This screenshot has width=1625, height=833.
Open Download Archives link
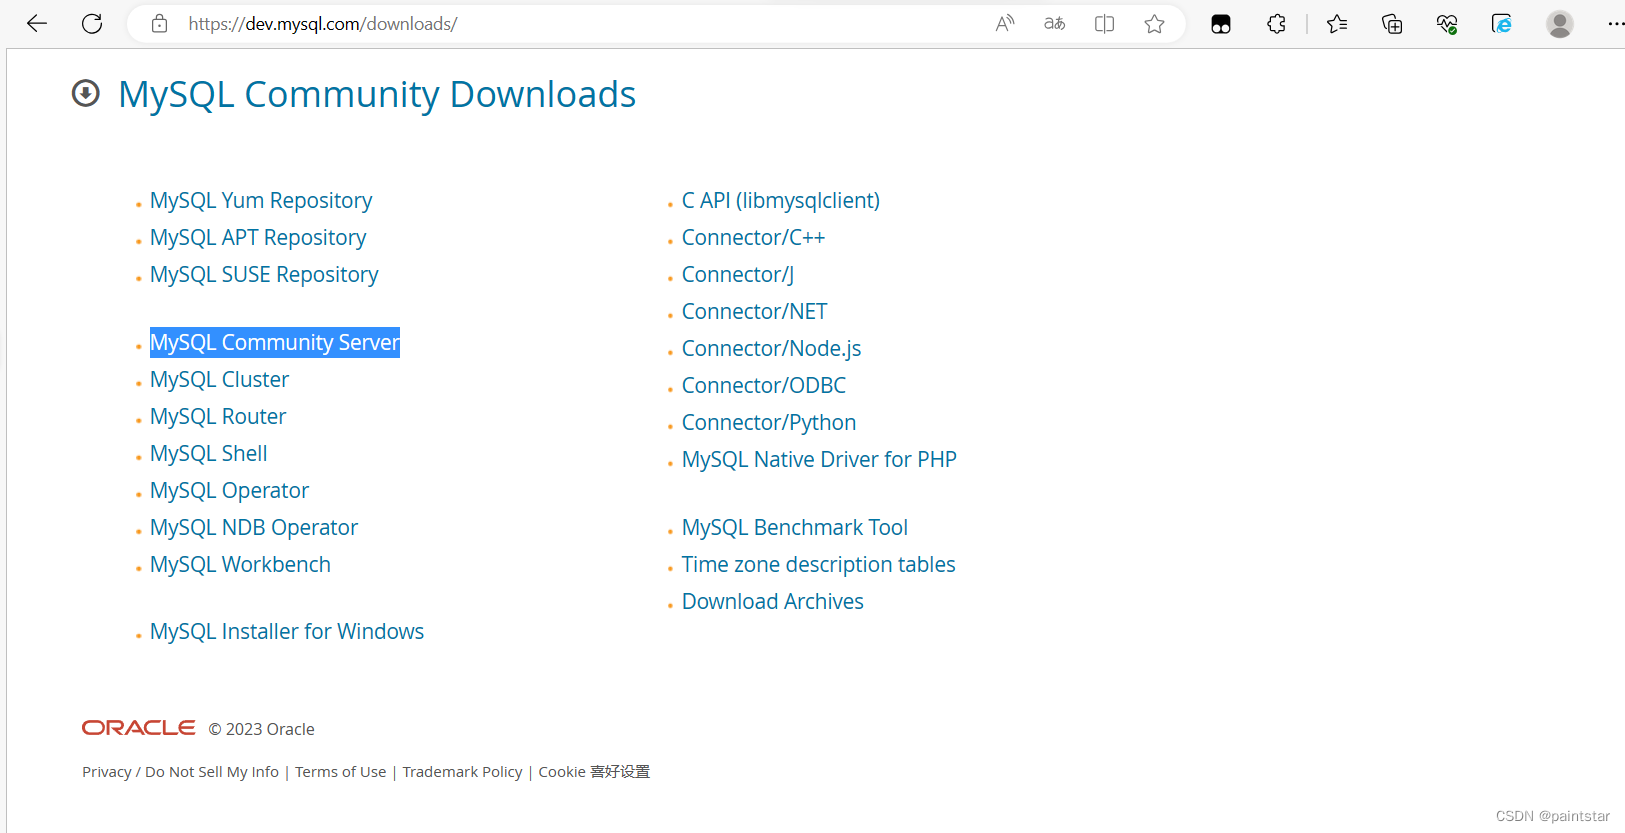coord(773,601)
